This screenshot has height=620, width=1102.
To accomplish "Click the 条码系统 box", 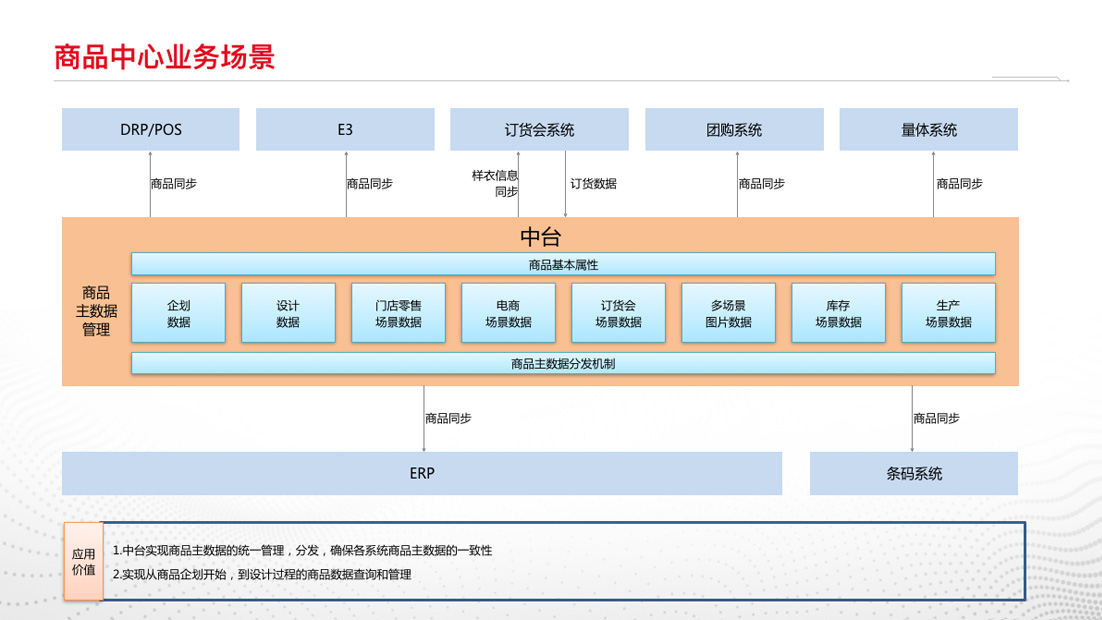I will 913,473.
